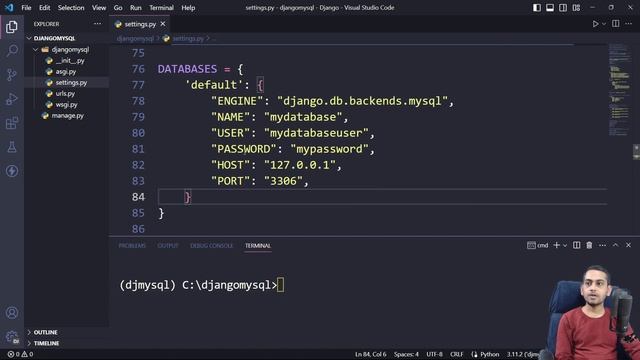Switch to the Terminal panel tab

point(258,246)
